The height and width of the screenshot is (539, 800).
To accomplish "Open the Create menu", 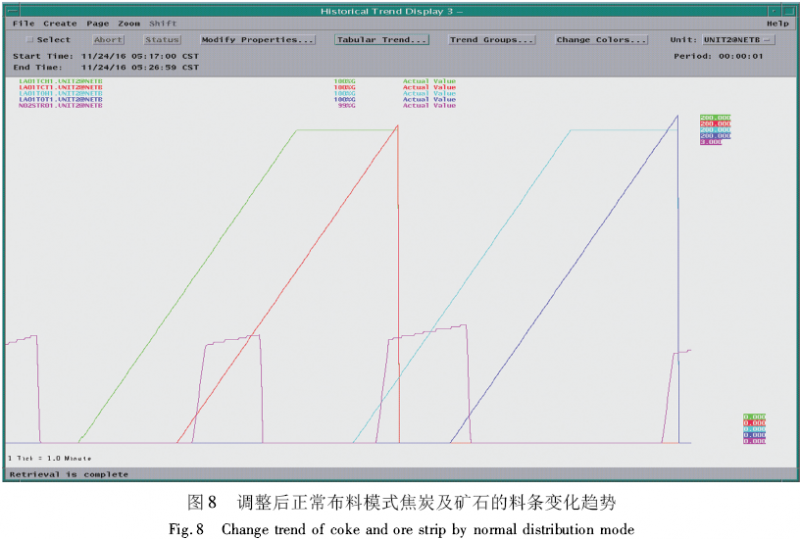I will [x=60, y=23].
